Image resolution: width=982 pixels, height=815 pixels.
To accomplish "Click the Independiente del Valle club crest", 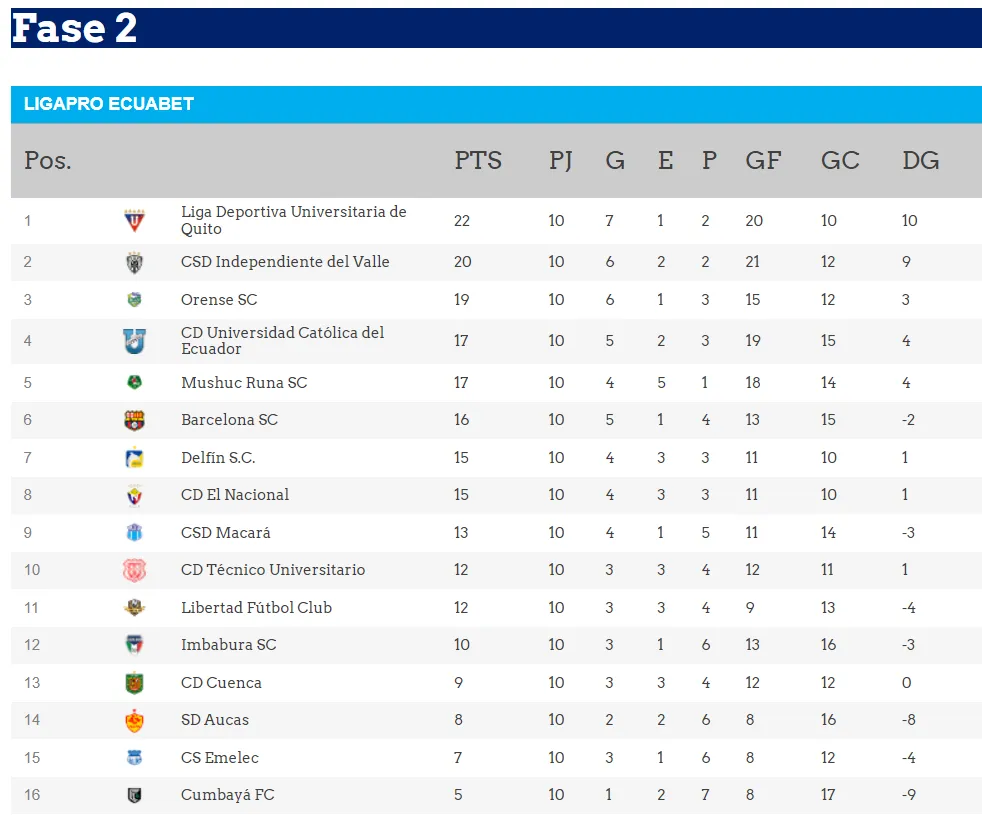I will point(134,262).
